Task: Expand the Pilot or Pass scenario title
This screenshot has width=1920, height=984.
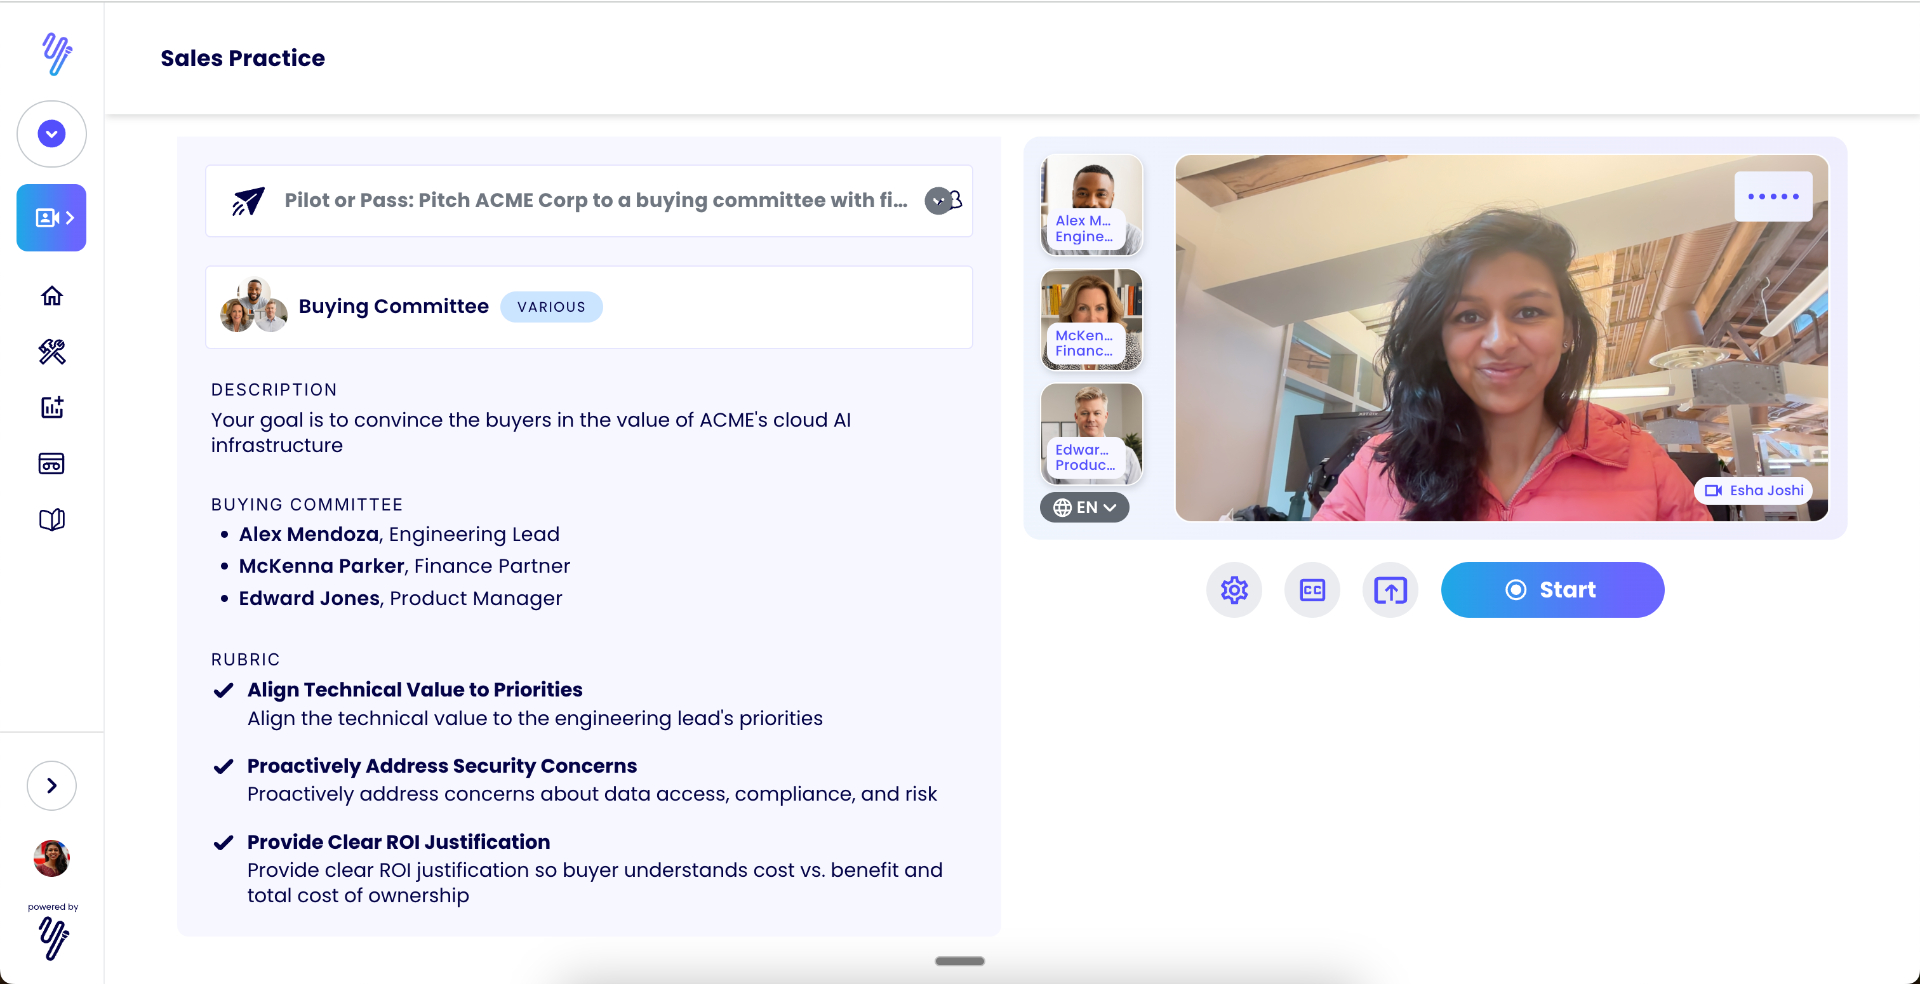Action: (x=938, y=200)
